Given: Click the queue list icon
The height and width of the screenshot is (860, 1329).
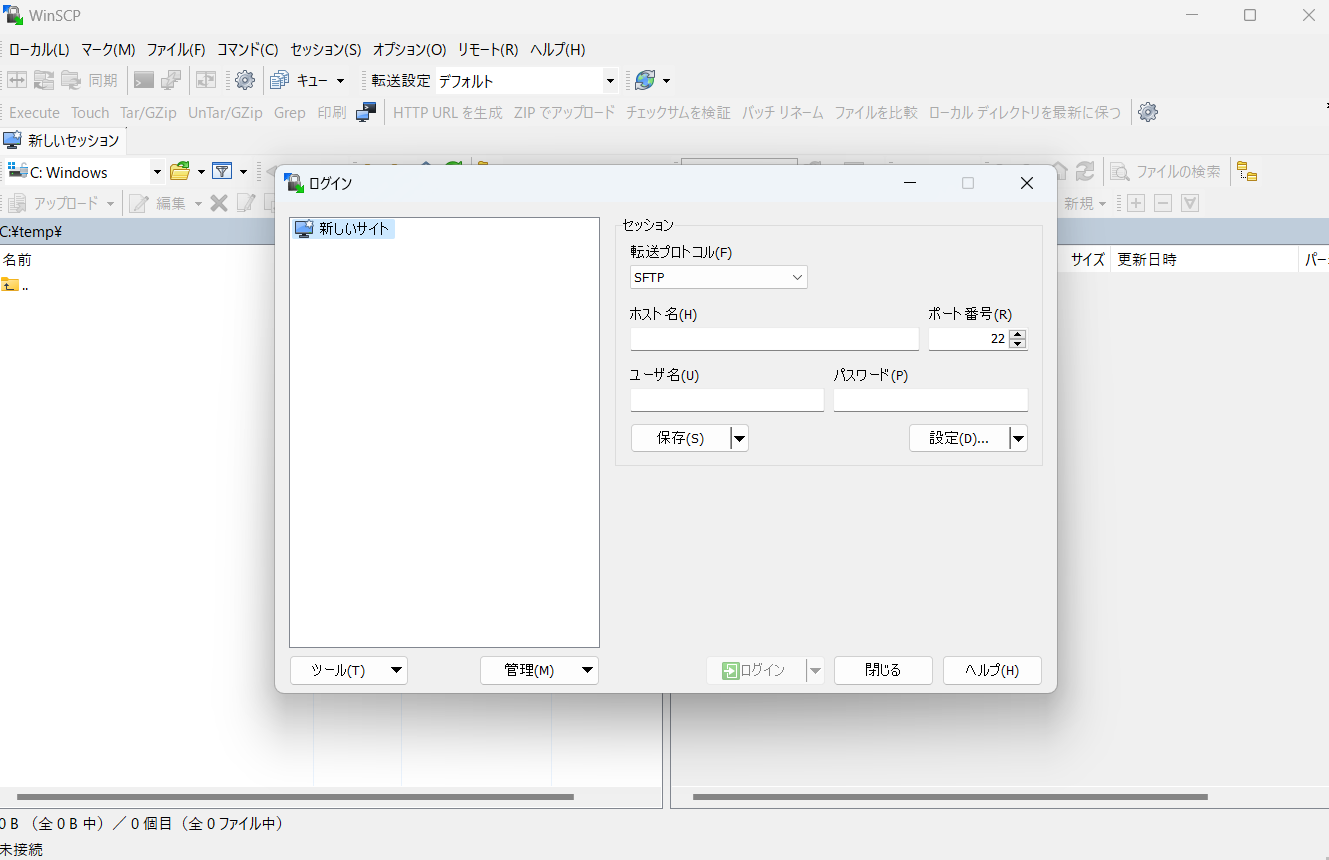Looking at the screenshot, I should pos(280,80).
